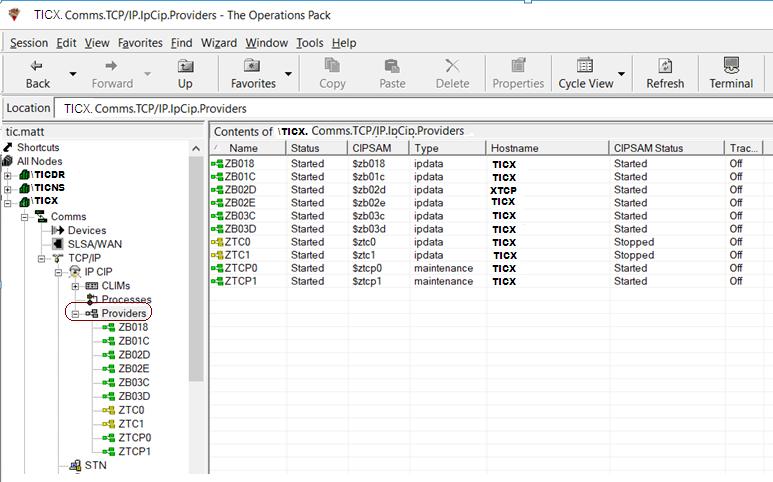This screenshot has height=482, width=773.
Task: Click the Cycle View toolbar icon
Action: point(585,66)
